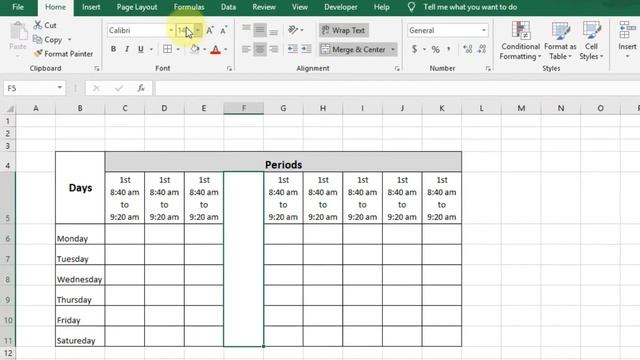
Task: Switch to the Developer tab
Action: (340, 7)
